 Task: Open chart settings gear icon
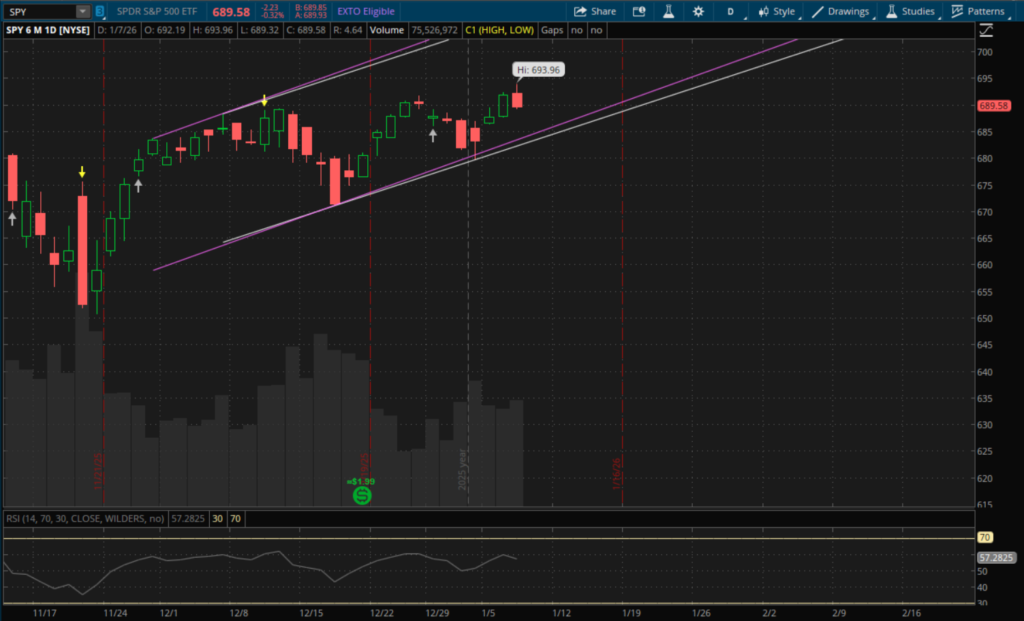tap(698, 11)
